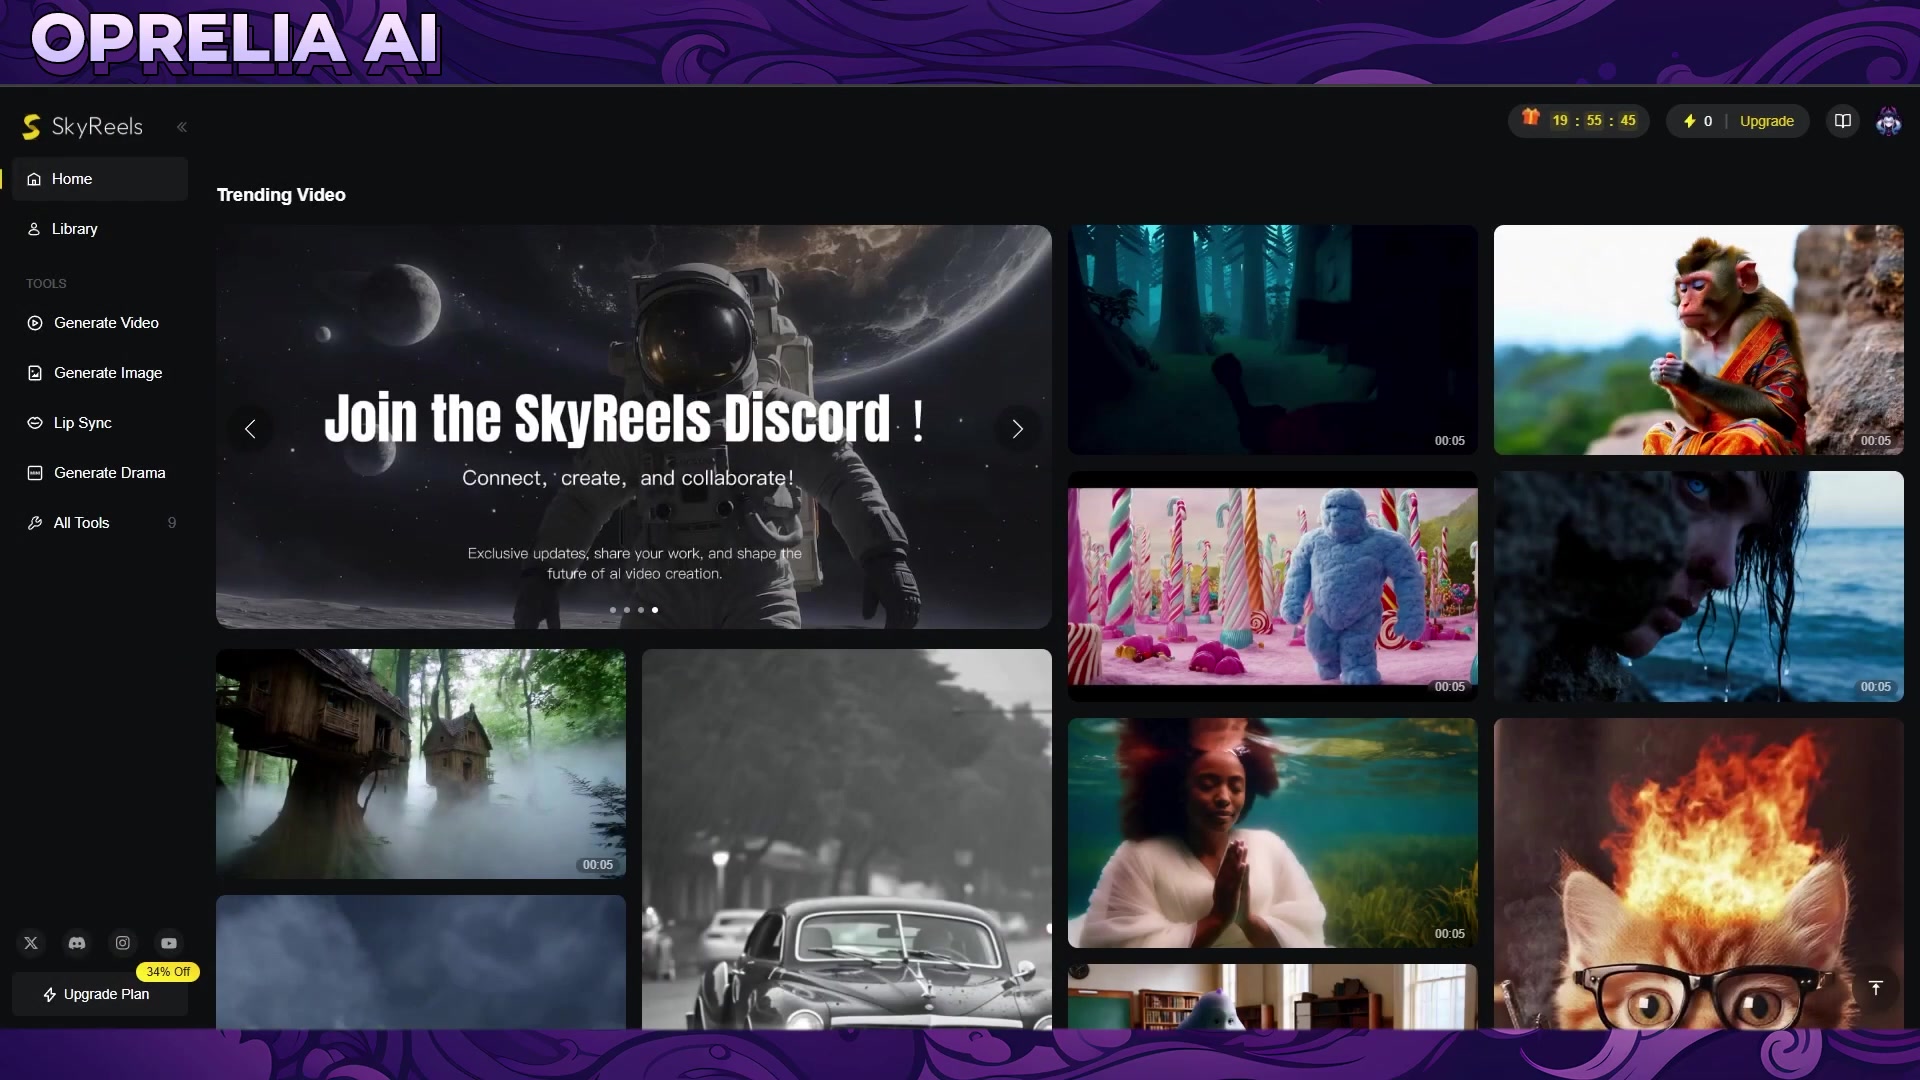
Task: Select the Lip Sync tool
Action: pos(100,423)
